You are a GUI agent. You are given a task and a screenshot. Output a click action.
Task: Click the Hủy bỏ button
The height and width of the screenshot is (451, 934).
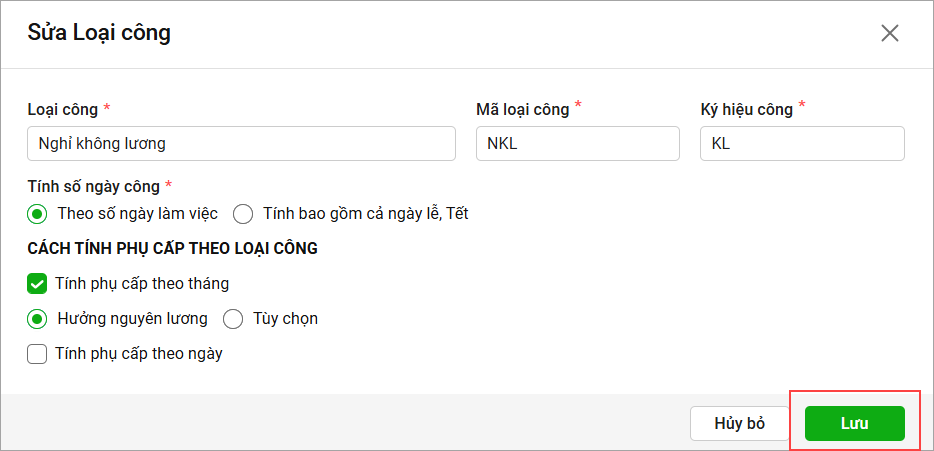[739, 424]
